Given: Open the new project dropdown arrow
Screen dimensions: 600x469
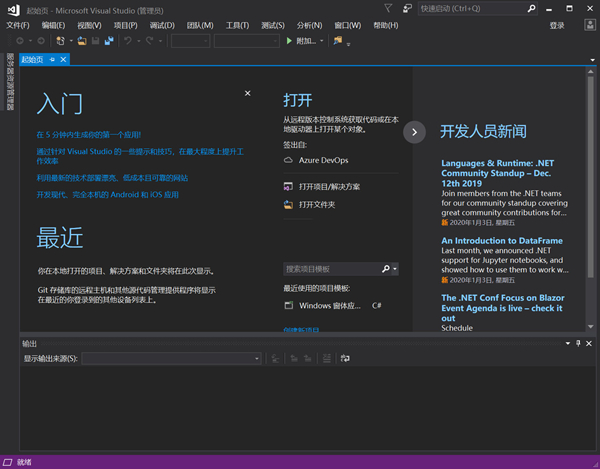Looking at the screenshot, I should click(x=71, y=41).
